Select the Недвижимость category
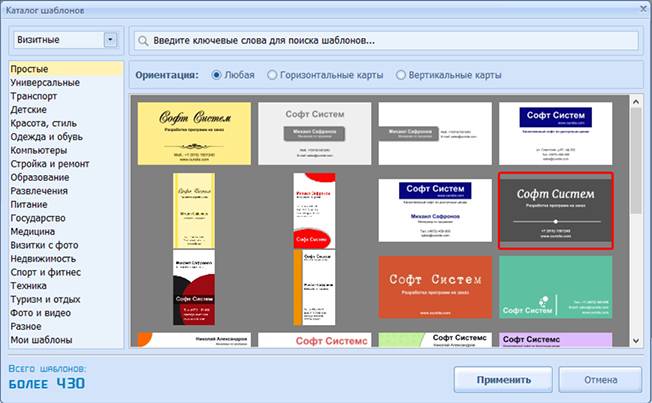This screenshot has width=652, height=403. 43,258
